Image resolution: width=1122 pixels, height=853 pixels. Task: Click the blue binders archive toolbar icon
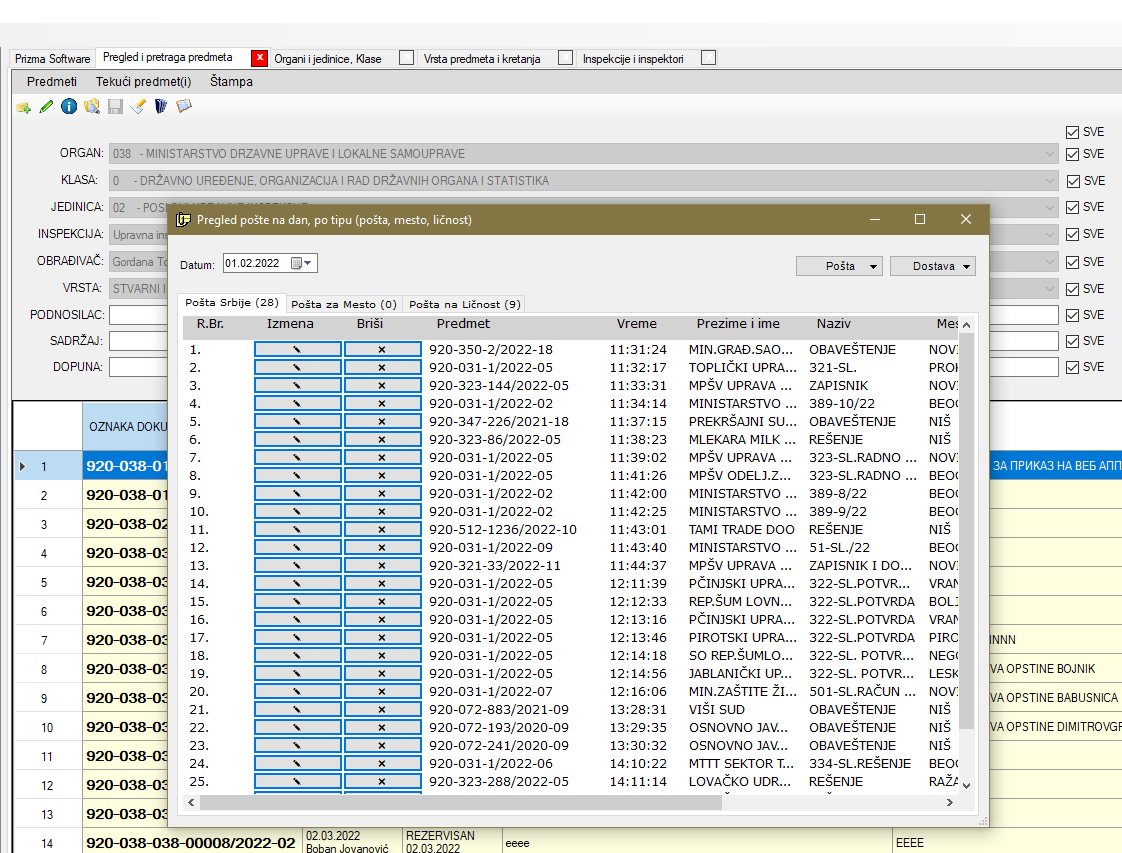coord(161,107)
